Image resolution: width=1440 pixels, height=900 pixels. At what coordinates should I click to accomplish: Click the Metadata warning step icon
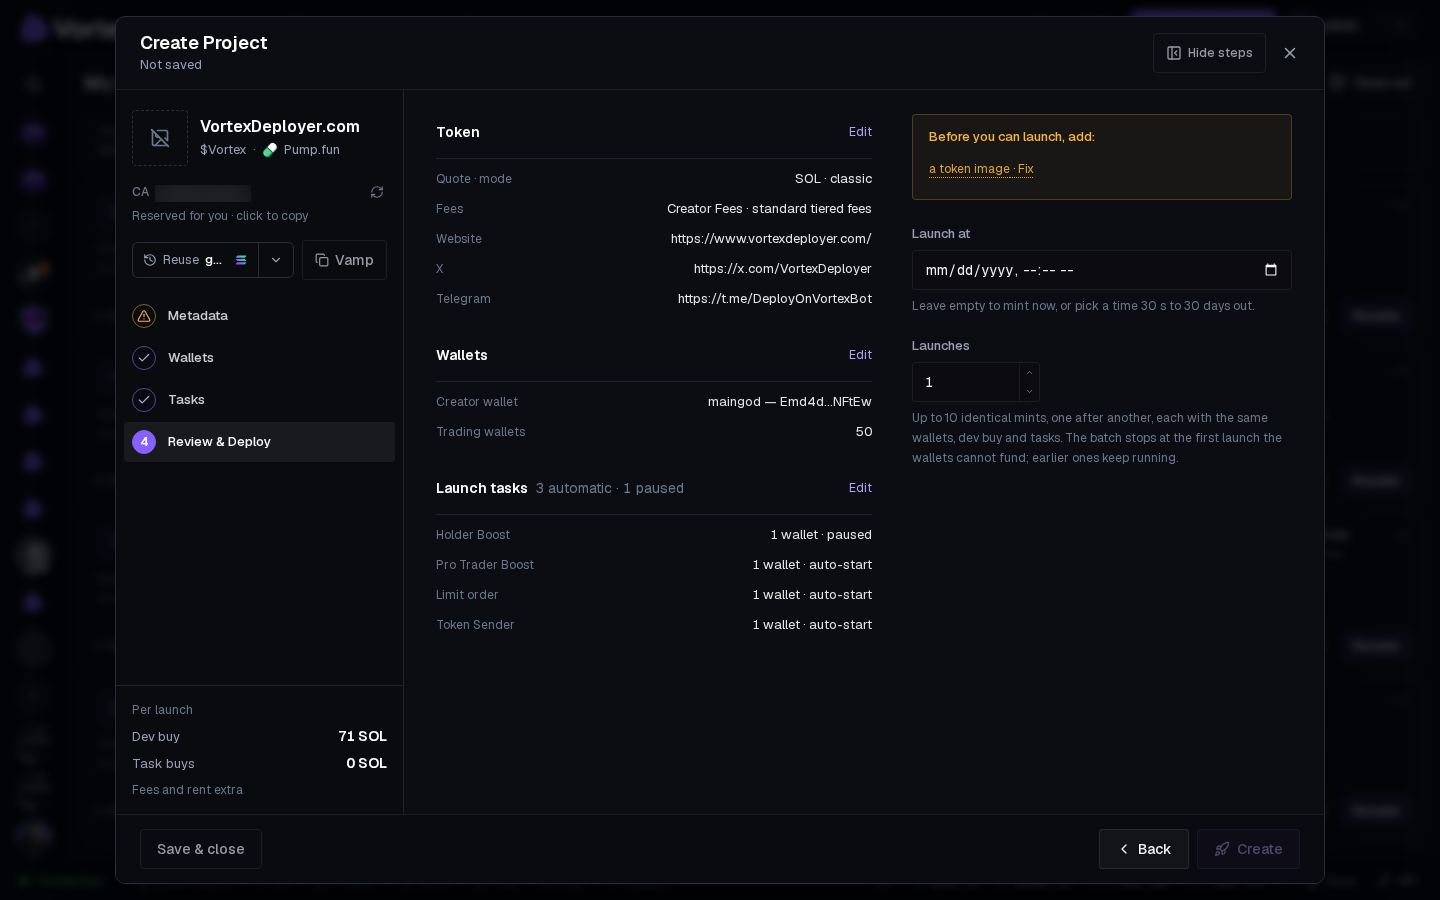pos(144,316)
